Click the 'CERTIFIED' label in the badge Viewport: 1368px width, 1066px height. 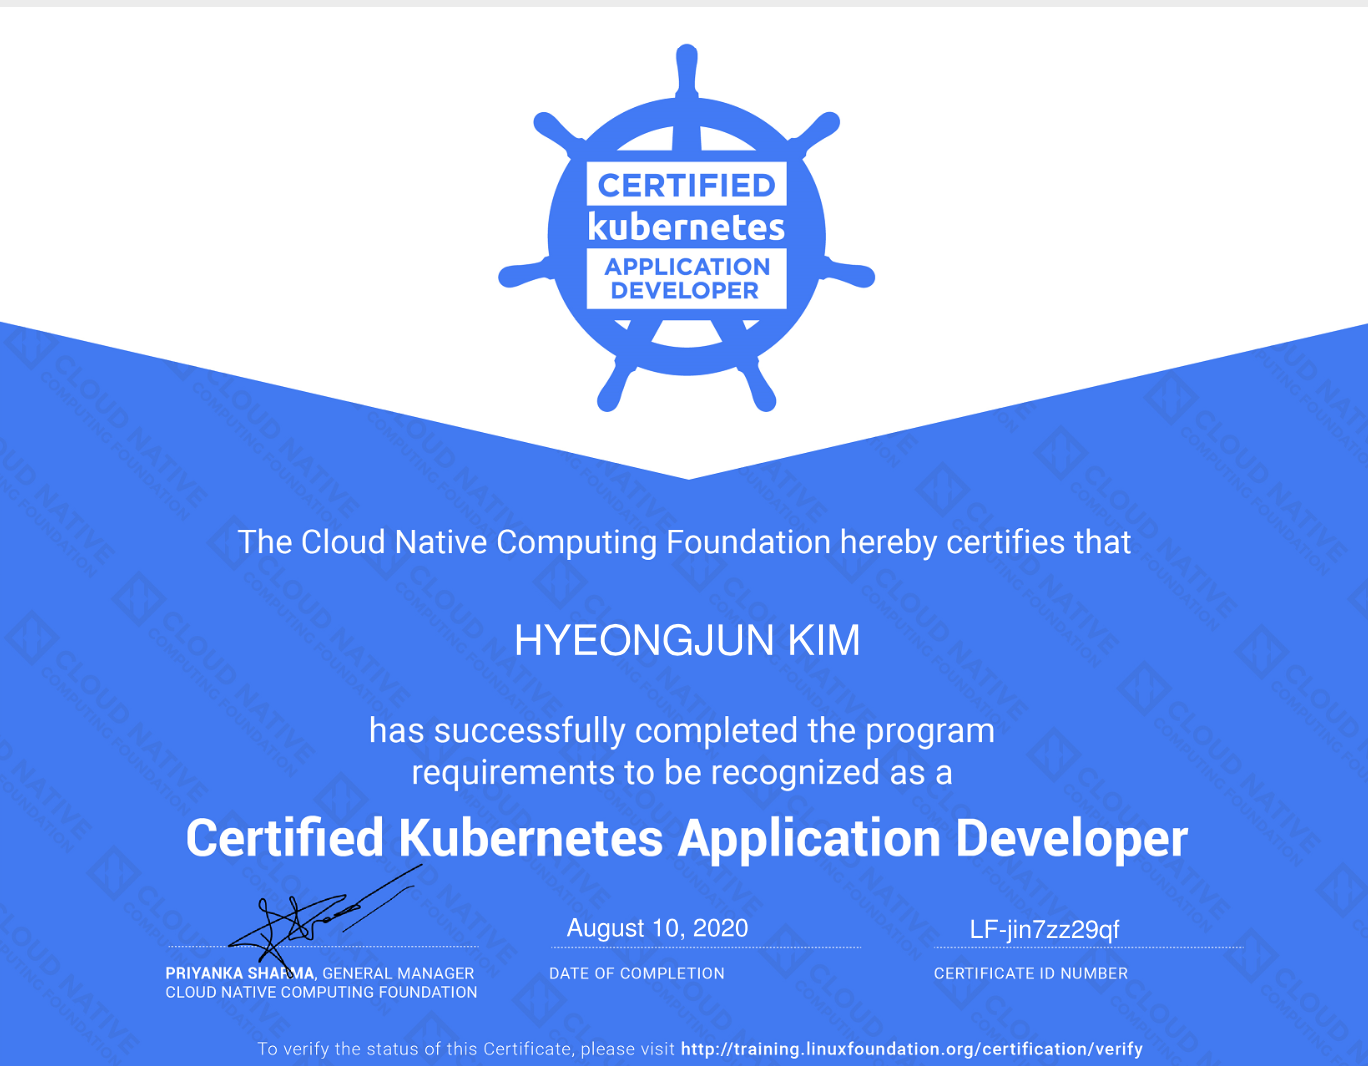click(x=686, y=185)
